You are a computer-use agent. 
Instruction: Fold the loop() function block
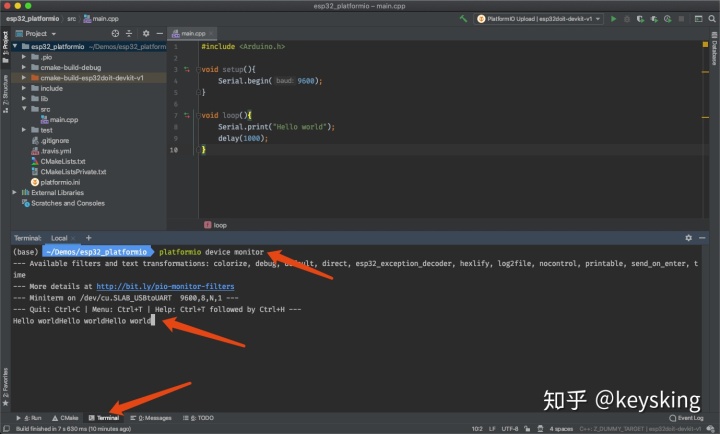pos(198,115)
